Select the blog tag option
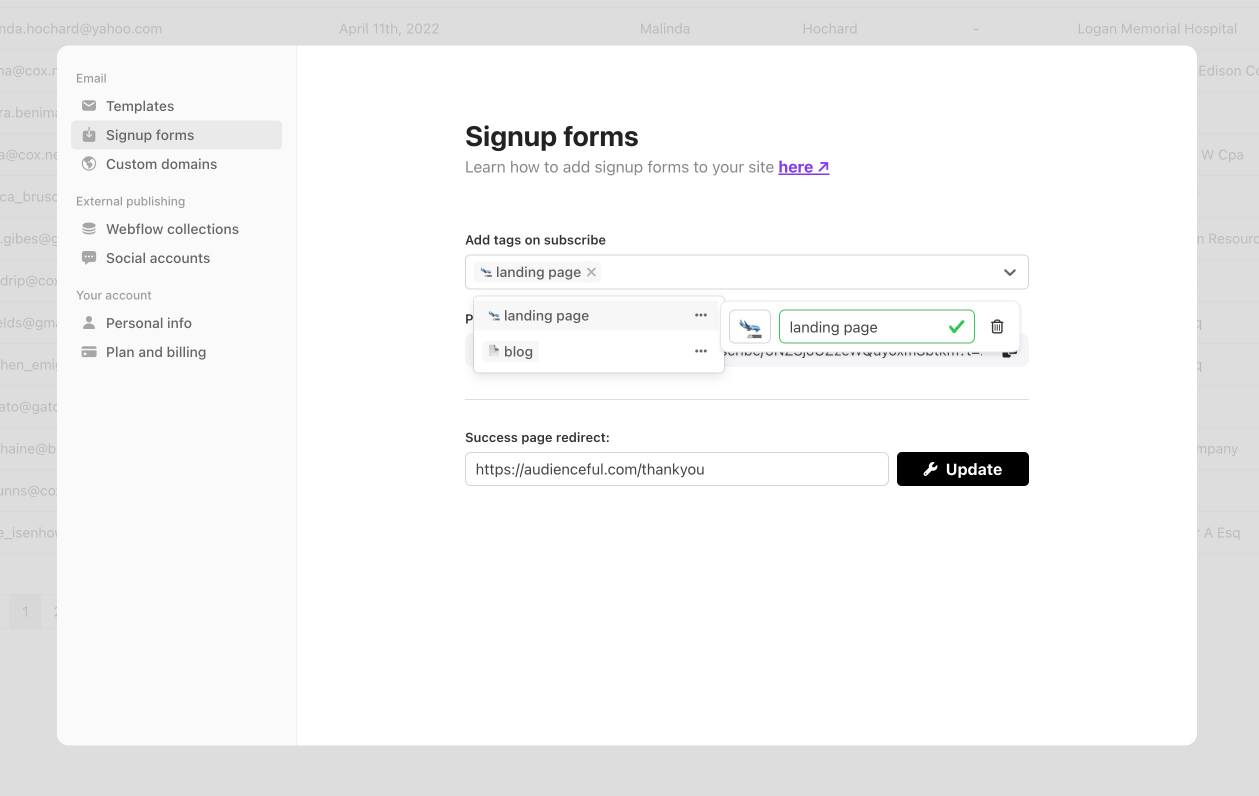This screenshot has height=796, width=1259. pos(518,352)
